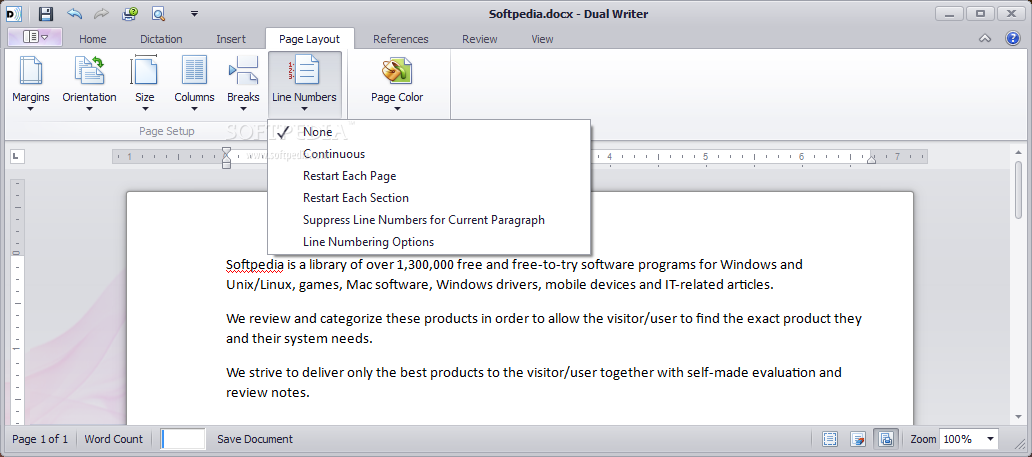Choose Continuous line numbering
The height and width of the screenshot is (457, 1032).
(x=429, y=154)
